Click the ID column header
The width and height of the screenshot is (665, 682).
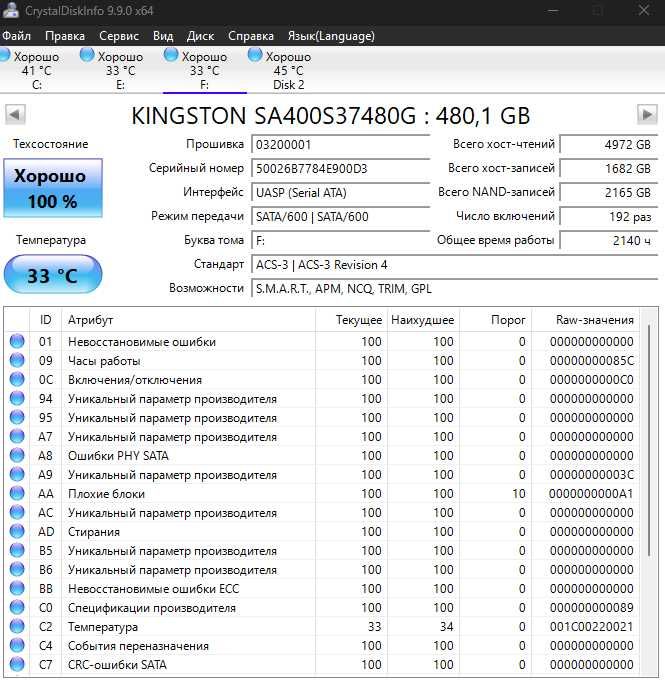click(x=46, y=320)
